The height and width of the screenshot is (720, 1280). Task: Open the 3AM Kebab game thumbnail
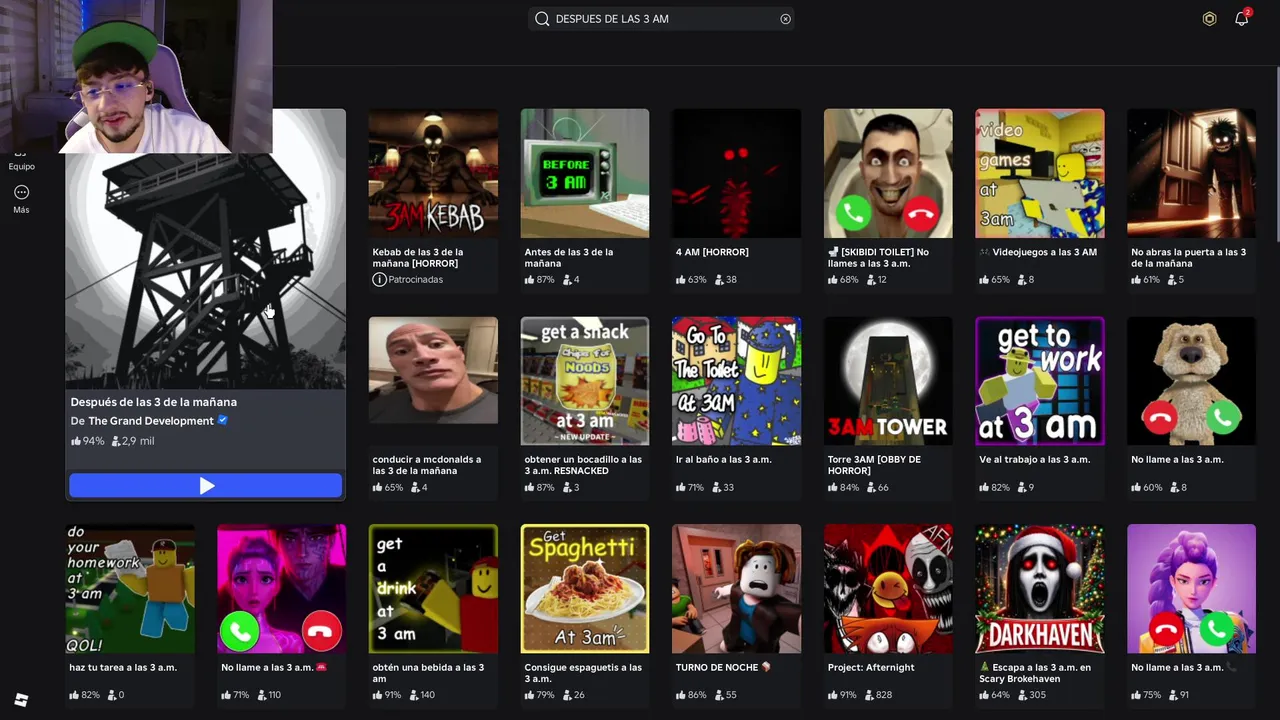(433, 173)
